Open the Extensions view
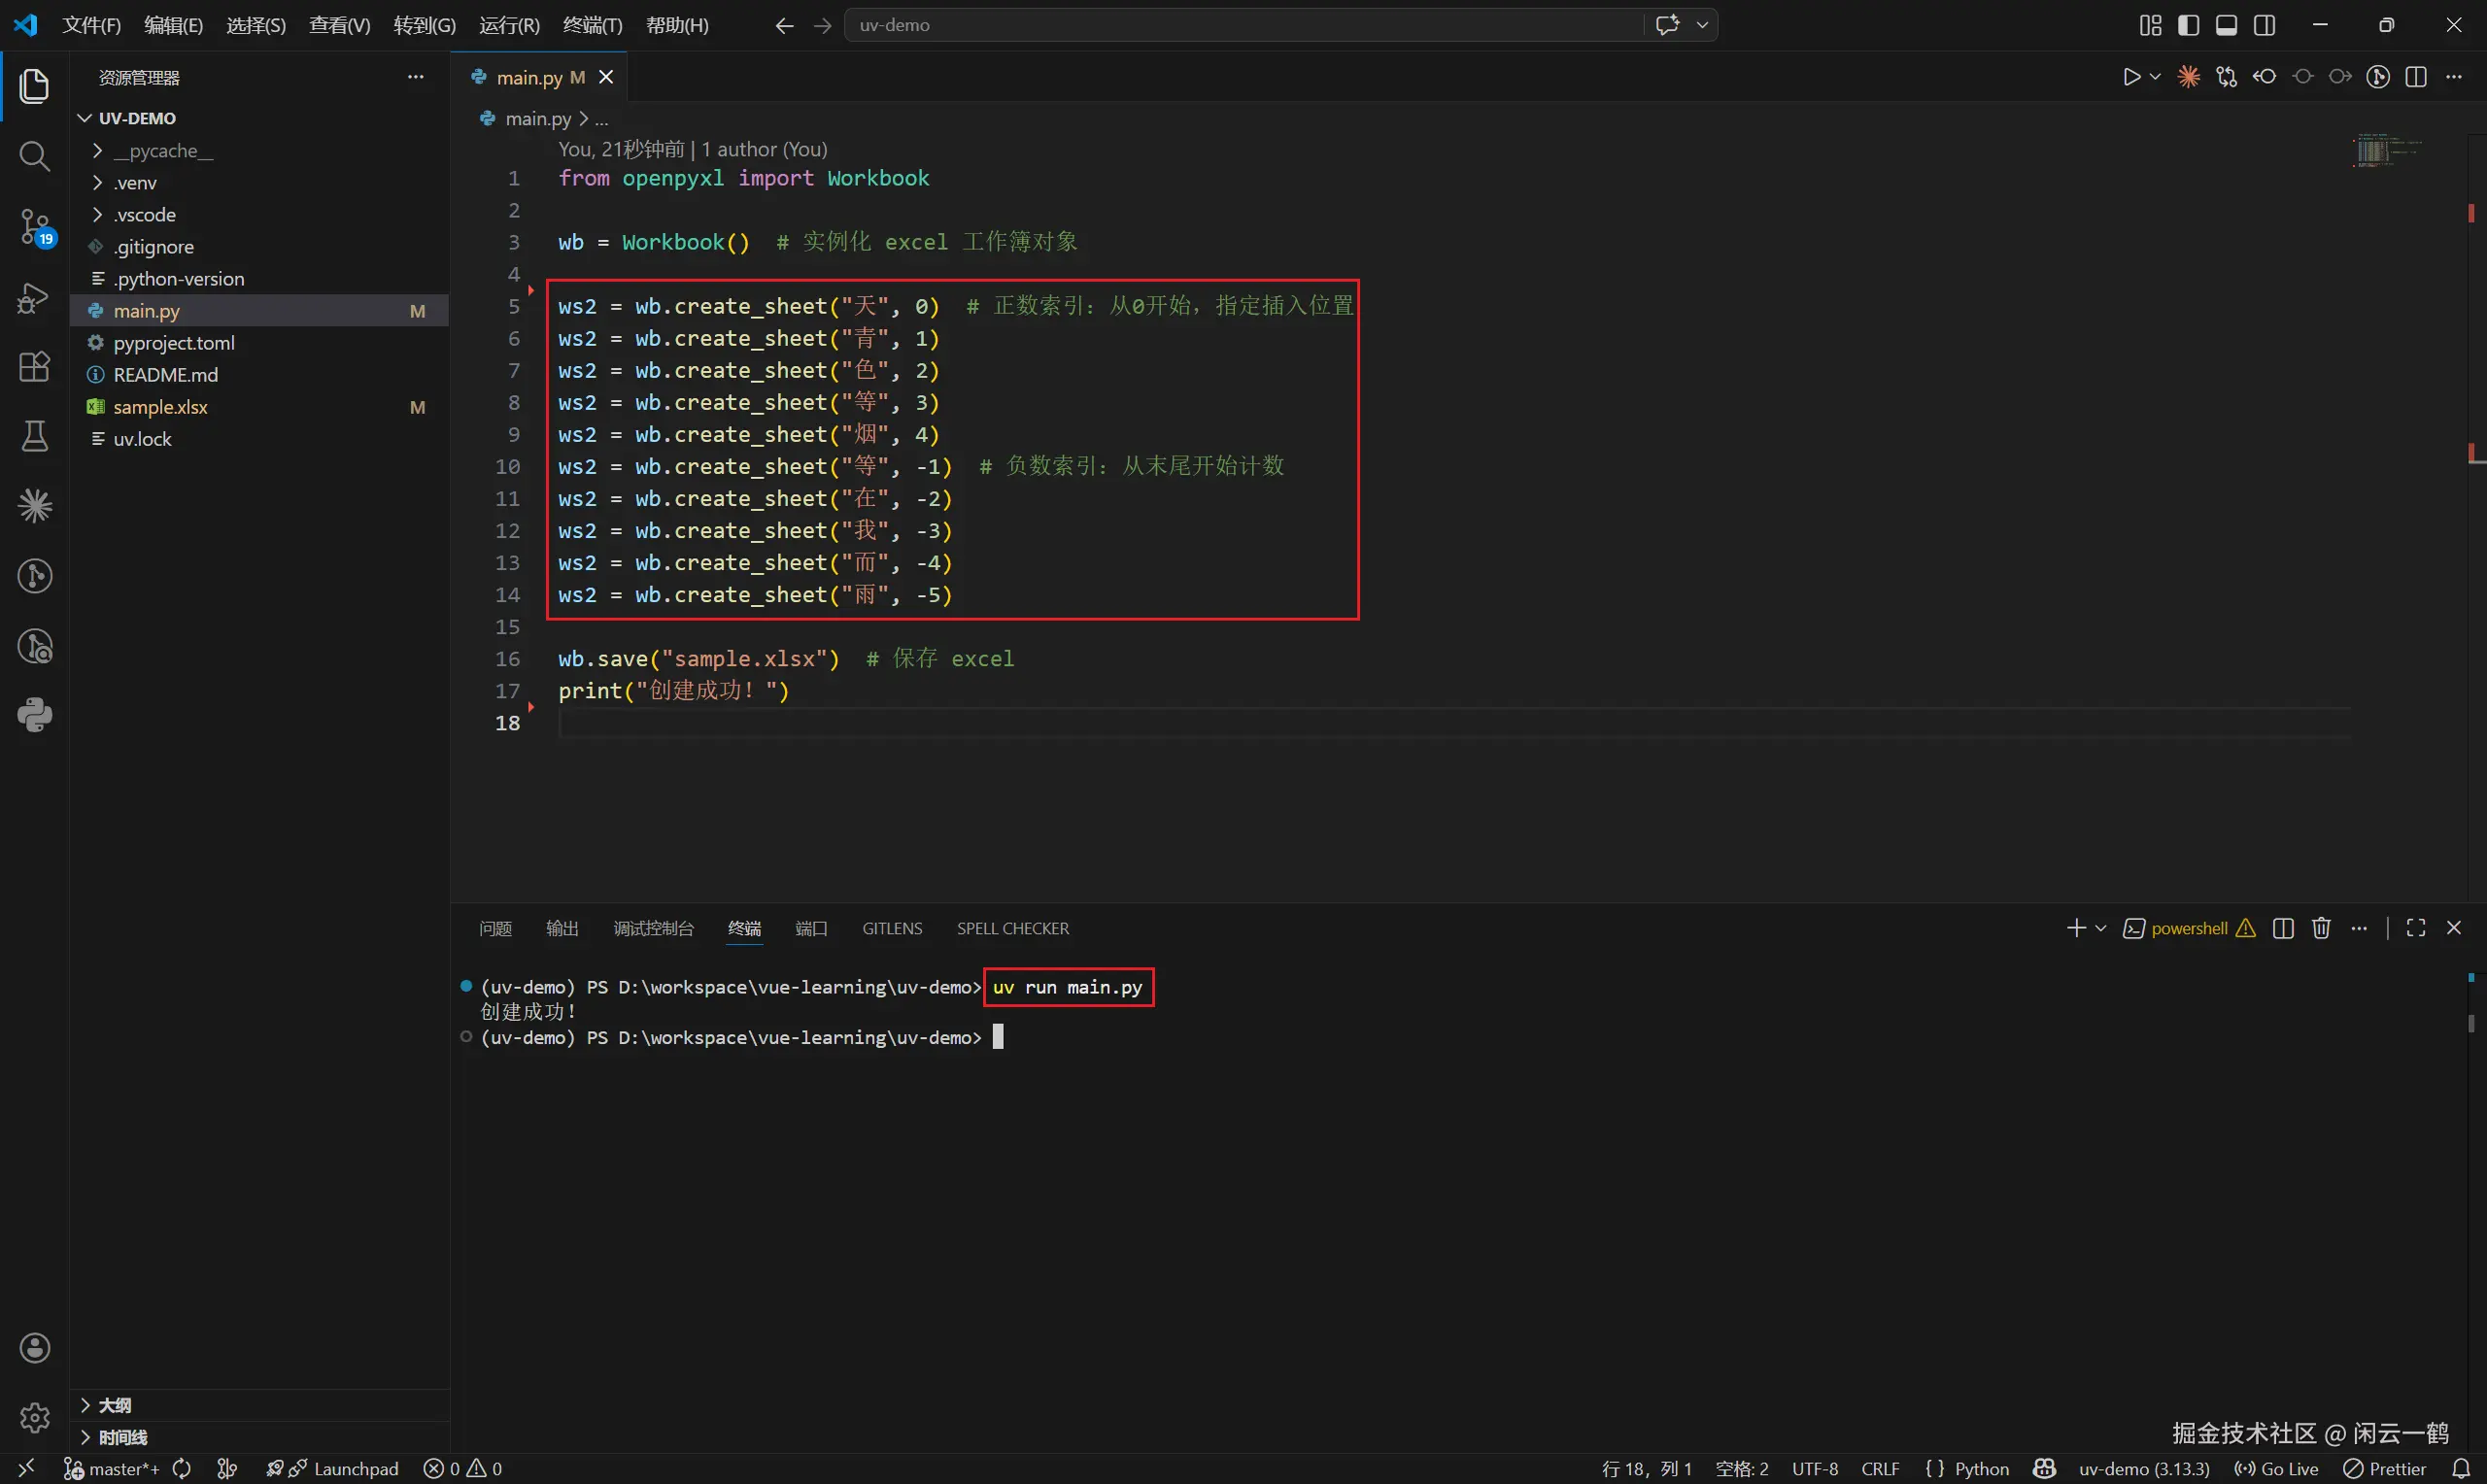 (34, 366)
